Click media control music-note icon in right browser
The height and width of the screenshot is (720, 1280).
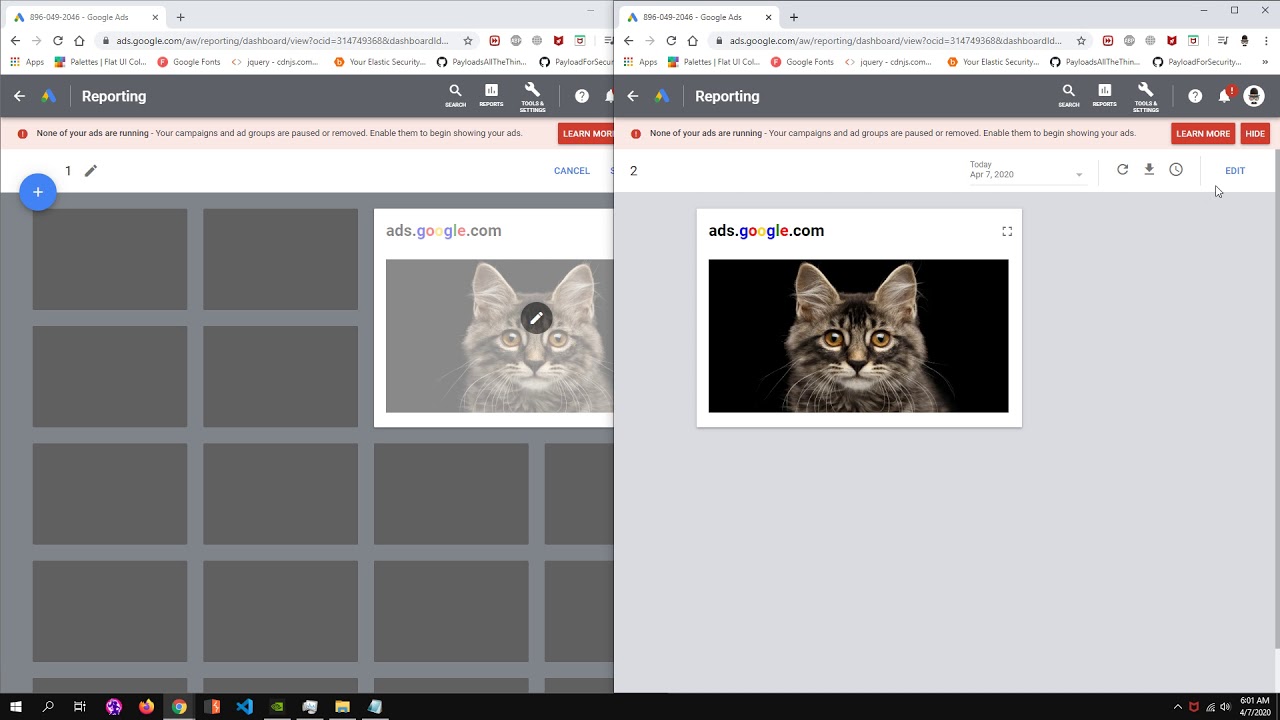[x=1224, y=41]
